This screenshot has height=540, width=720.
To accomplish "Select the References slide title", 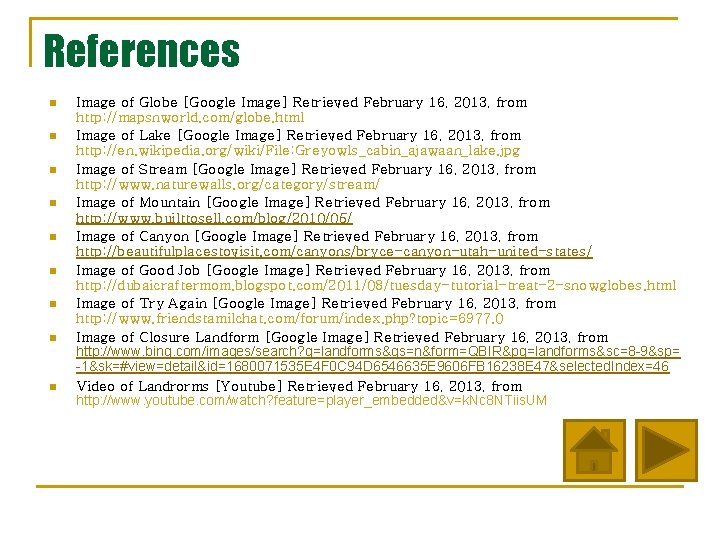I will (x=142, y=51).
